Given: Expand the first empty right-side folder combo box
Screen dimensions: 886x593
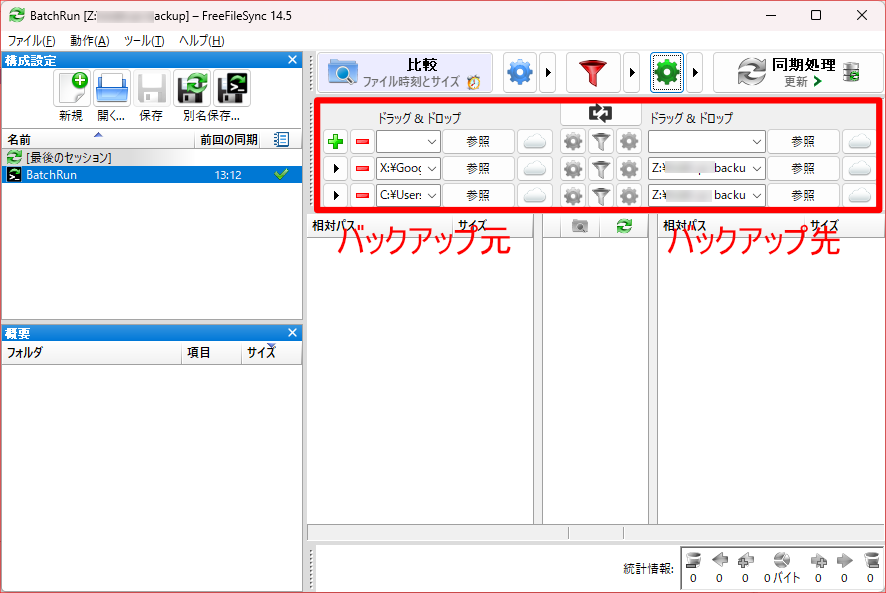Looking at the screenshot, I should (x=756, y=142).
